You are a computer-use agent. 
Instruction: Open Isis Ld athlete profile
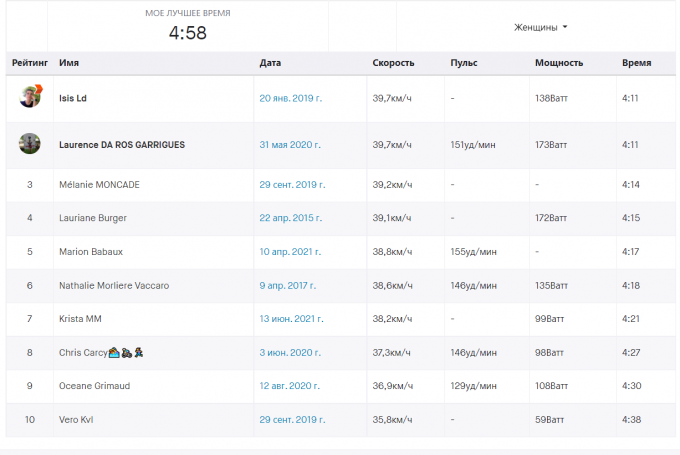coord(73,98)
